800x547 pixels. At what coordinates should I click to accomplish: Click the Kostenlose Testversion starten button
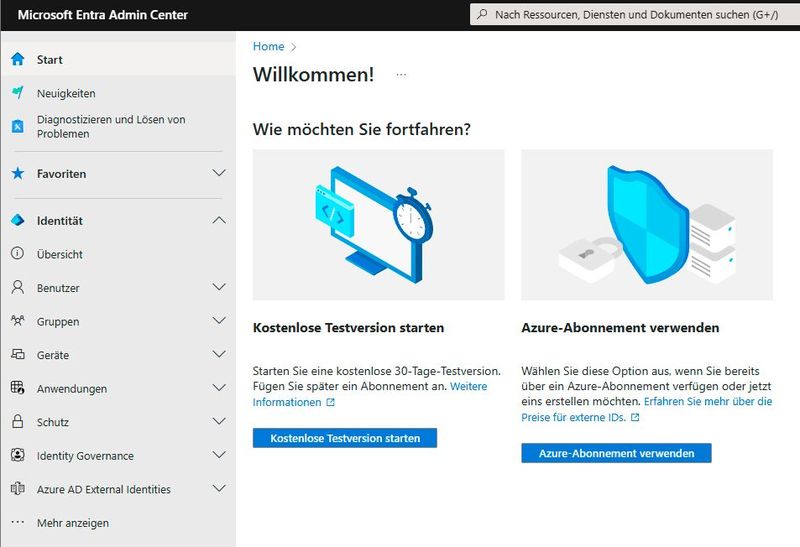pos(345,438)
